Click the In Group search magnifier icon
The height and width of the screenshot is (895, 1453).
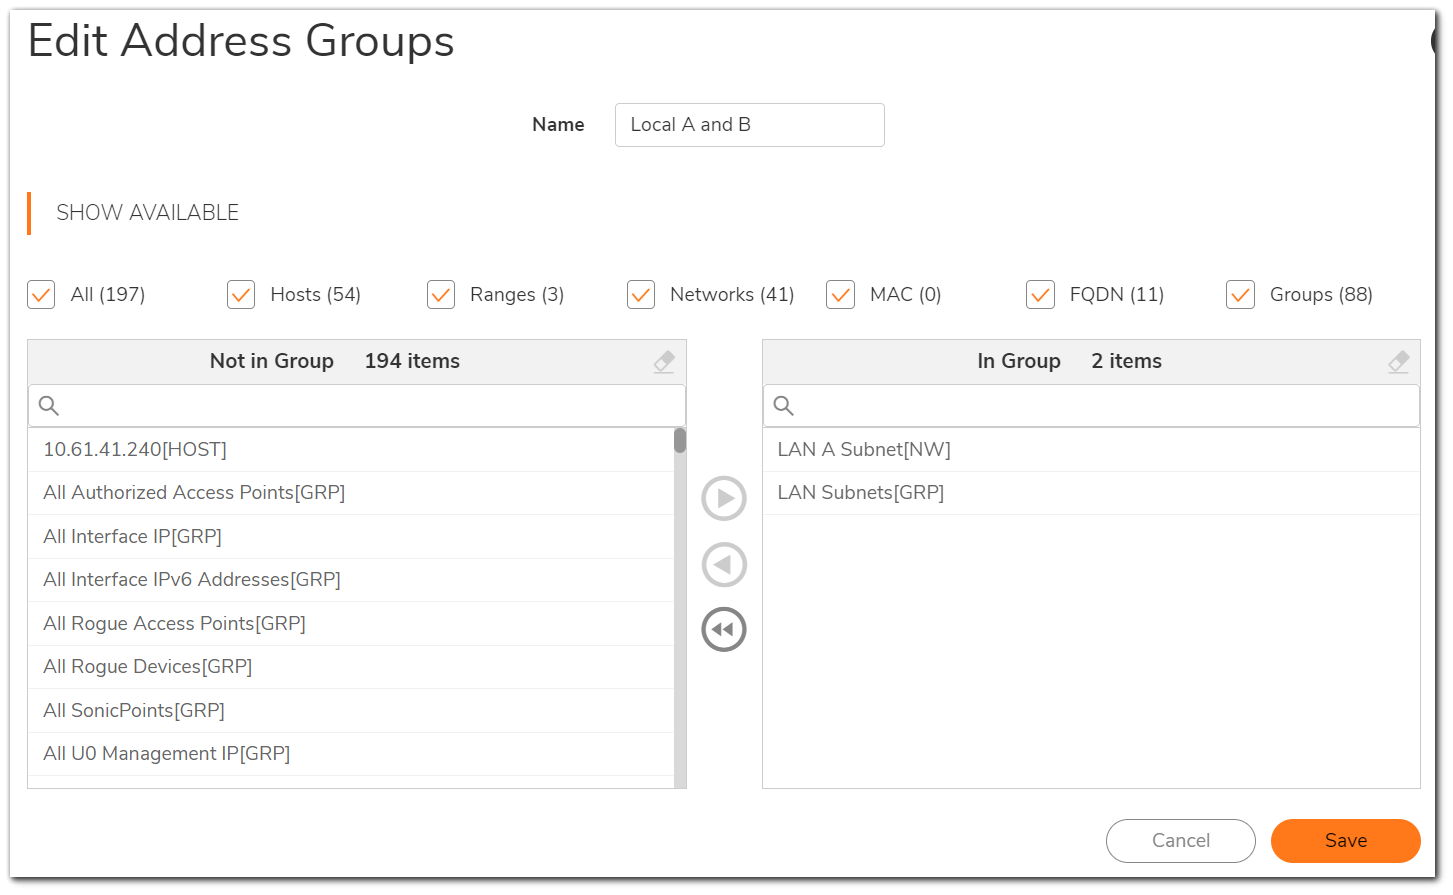pyautogui.click(x=784, y=406)
